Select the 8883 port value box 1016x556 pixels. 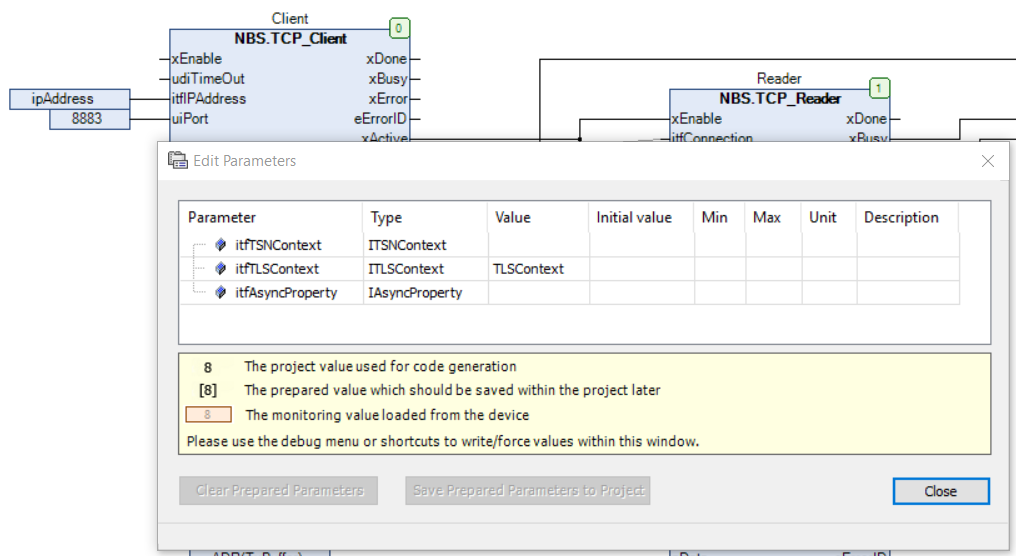point(90,119)
